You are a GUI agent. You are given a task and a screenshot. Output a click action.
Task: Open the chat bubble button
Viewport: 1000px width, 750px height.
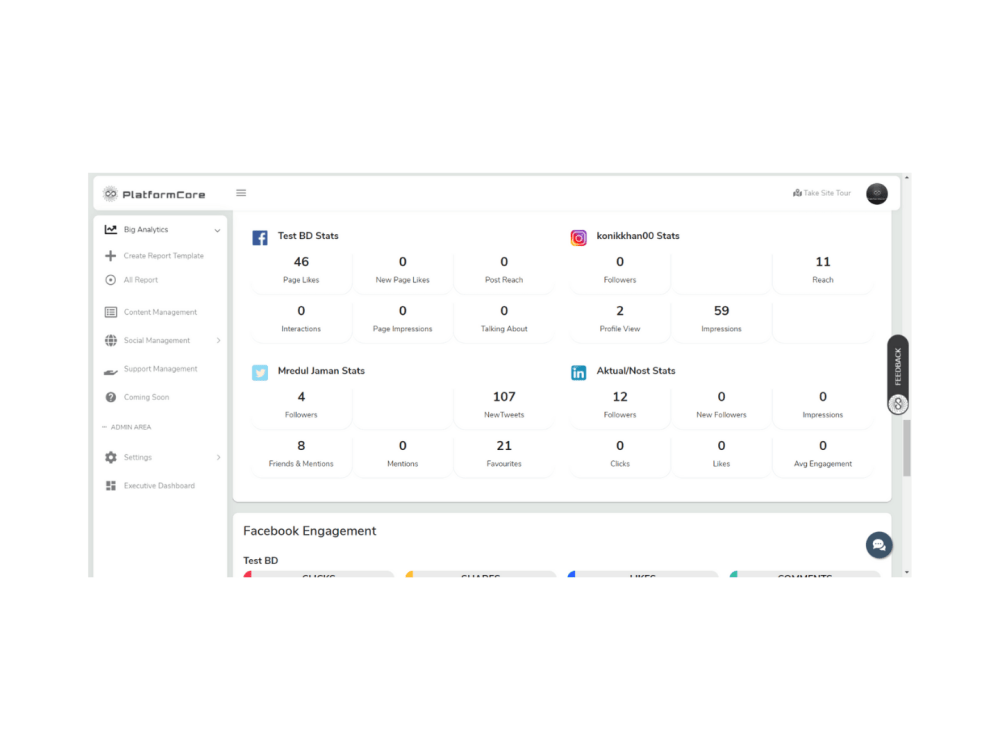click(879, 545)
